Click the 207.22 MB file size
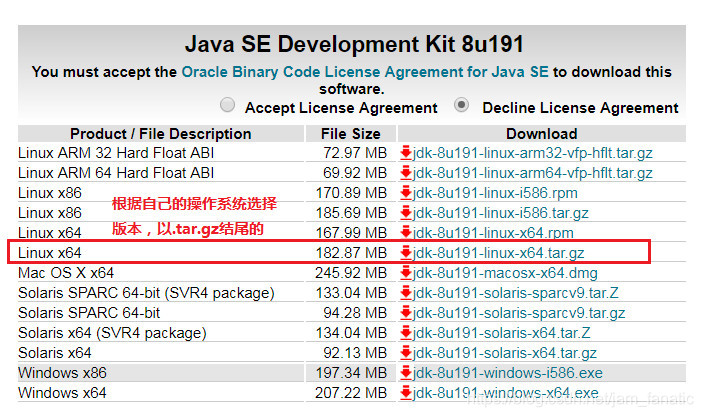 [x=351, y=393]
